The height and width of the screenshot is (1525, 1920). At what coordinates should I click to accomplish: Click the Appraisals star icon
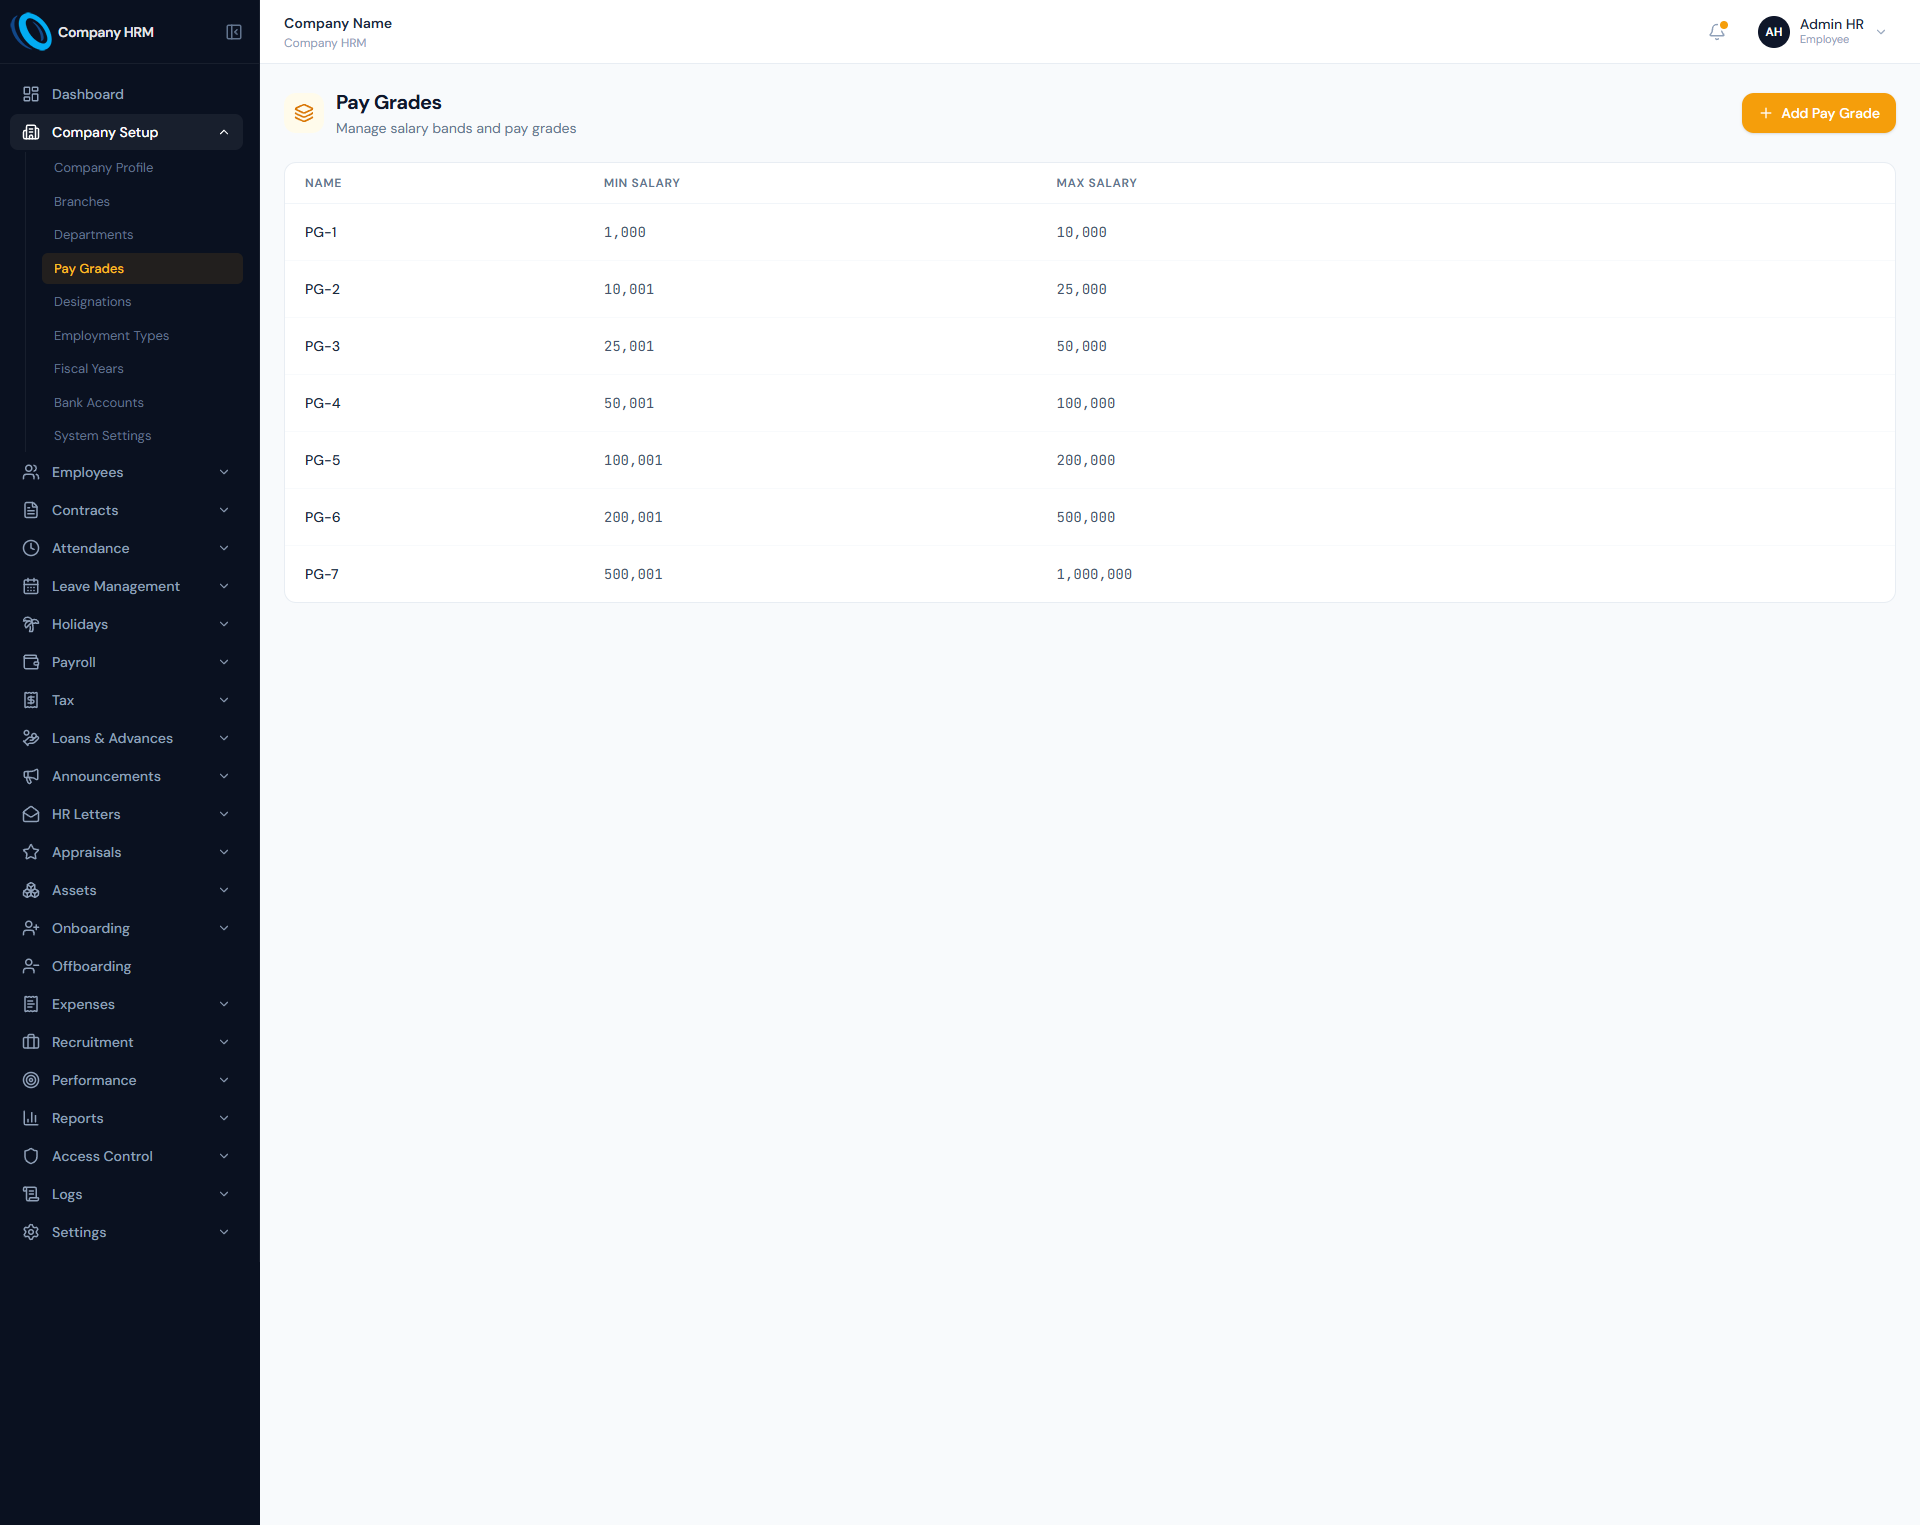tap(31, 852)
